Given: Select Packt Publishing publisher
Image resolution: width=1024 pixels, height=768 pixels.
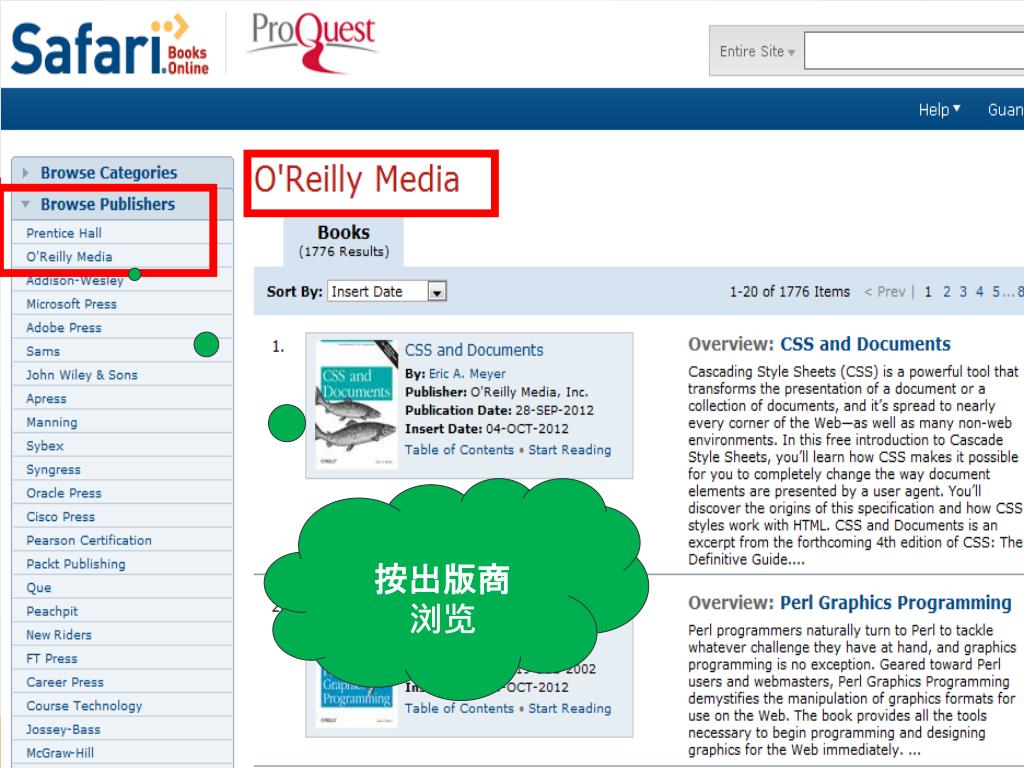Looking at the screenshot, I should pyautogui.click(x=76, y=564).
